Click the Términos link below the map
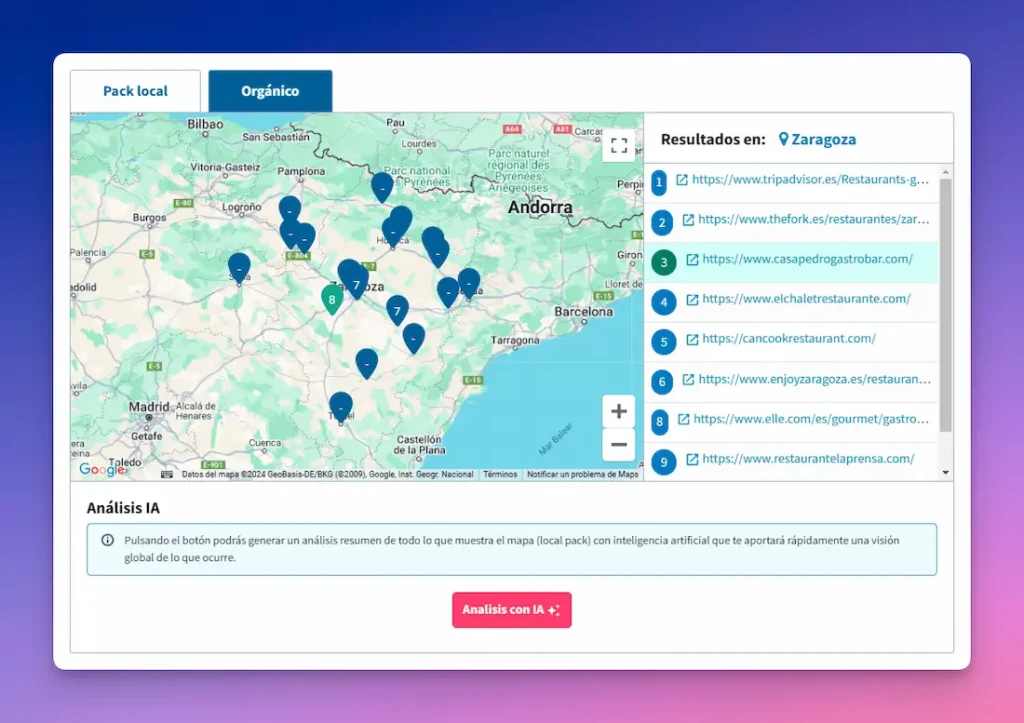Screen dimensions: 1024x723 pos(499,474)
